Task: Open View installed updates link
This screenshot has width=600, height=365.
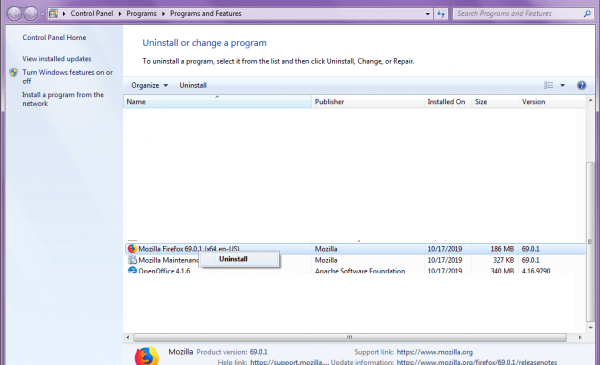Action: point(57,59)
